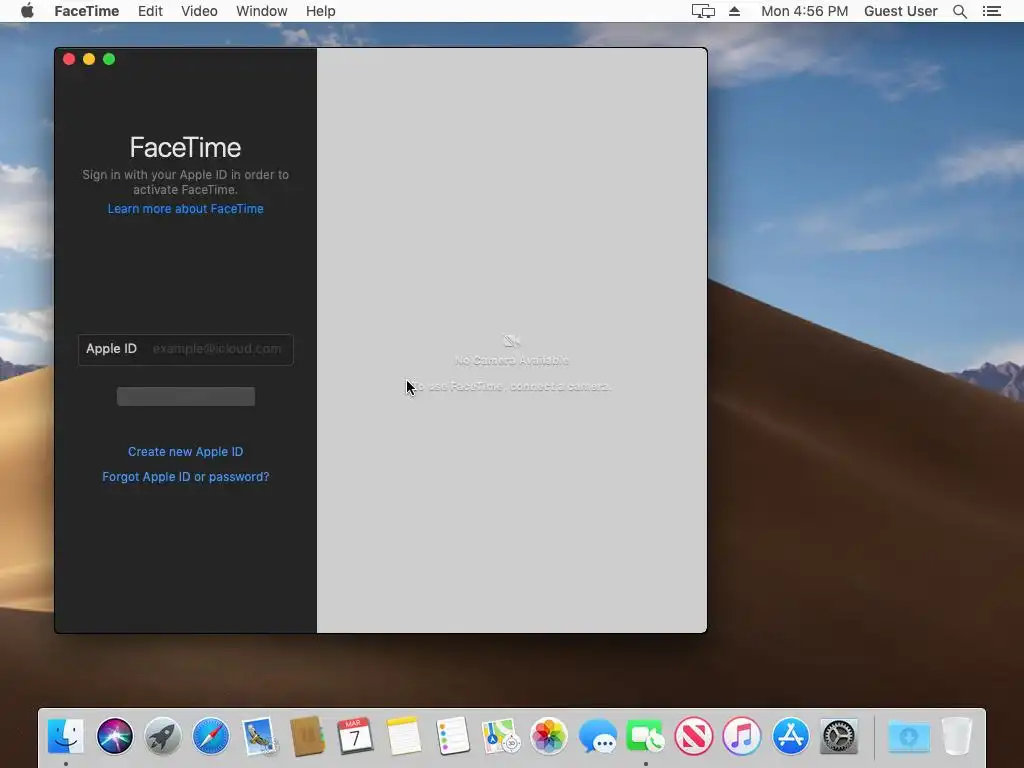Follow the Learn more about FaceTime link
Viewport: 1024px width, 768px height.
[x=185, y=209]
